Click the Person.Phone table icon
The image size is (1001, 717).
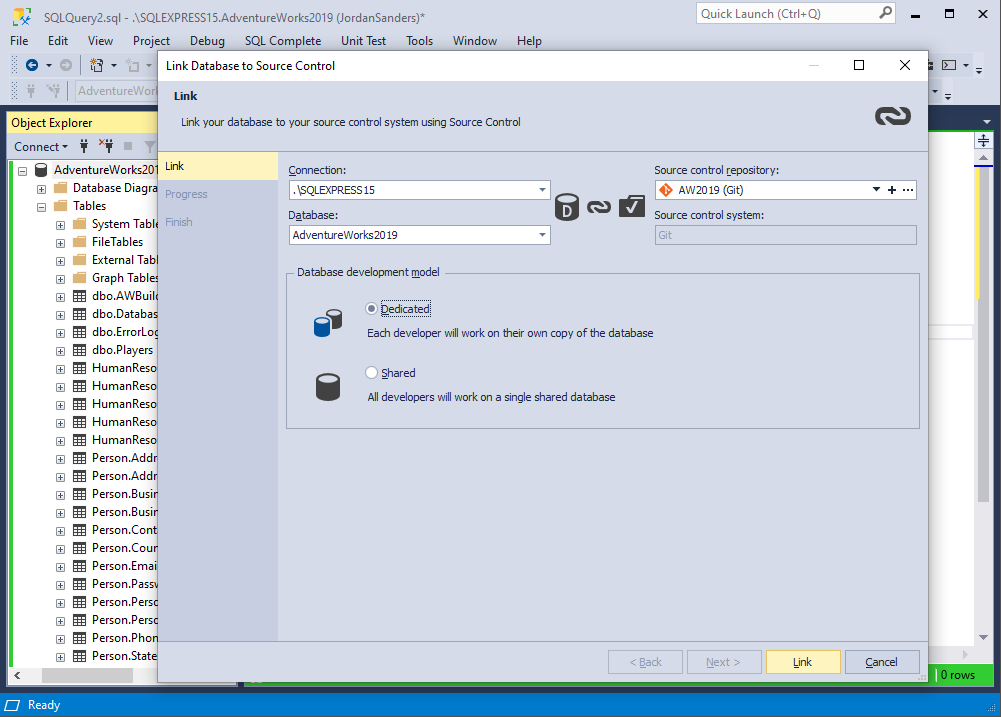point(80,638)
